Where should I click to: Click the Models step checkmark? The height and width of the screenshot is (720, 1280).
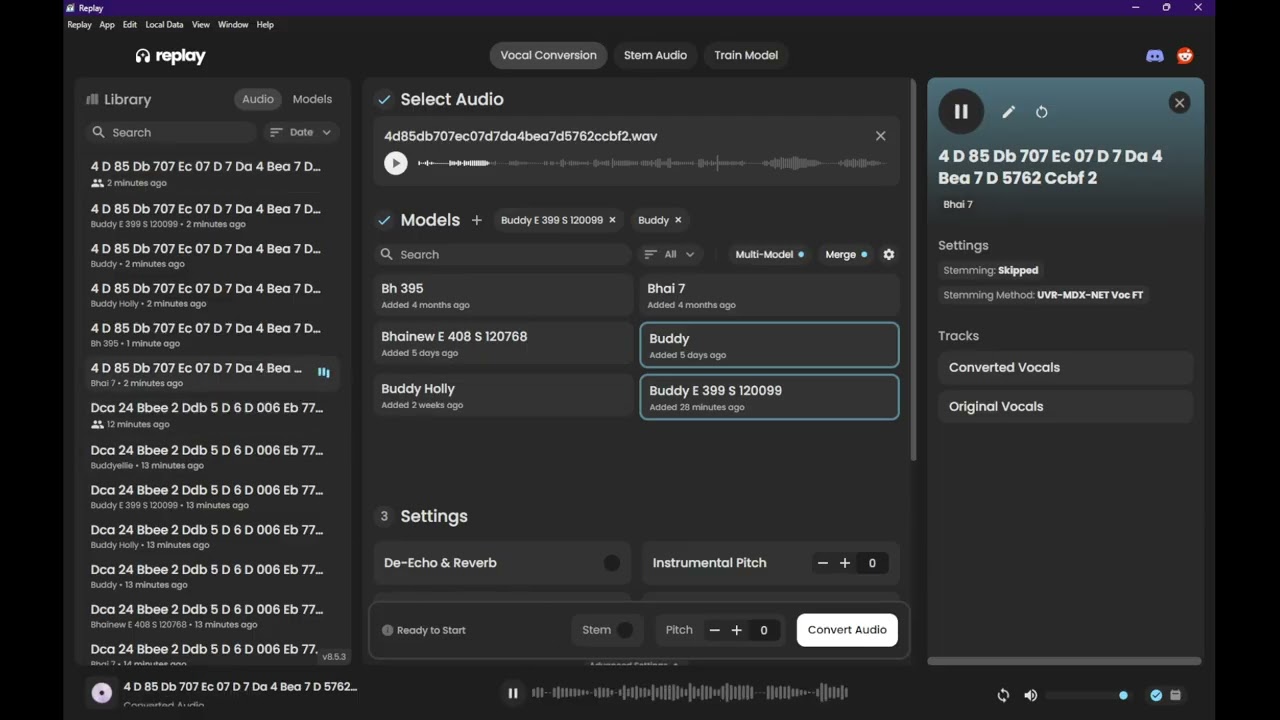pyautogui.click(x=384, y=220)
